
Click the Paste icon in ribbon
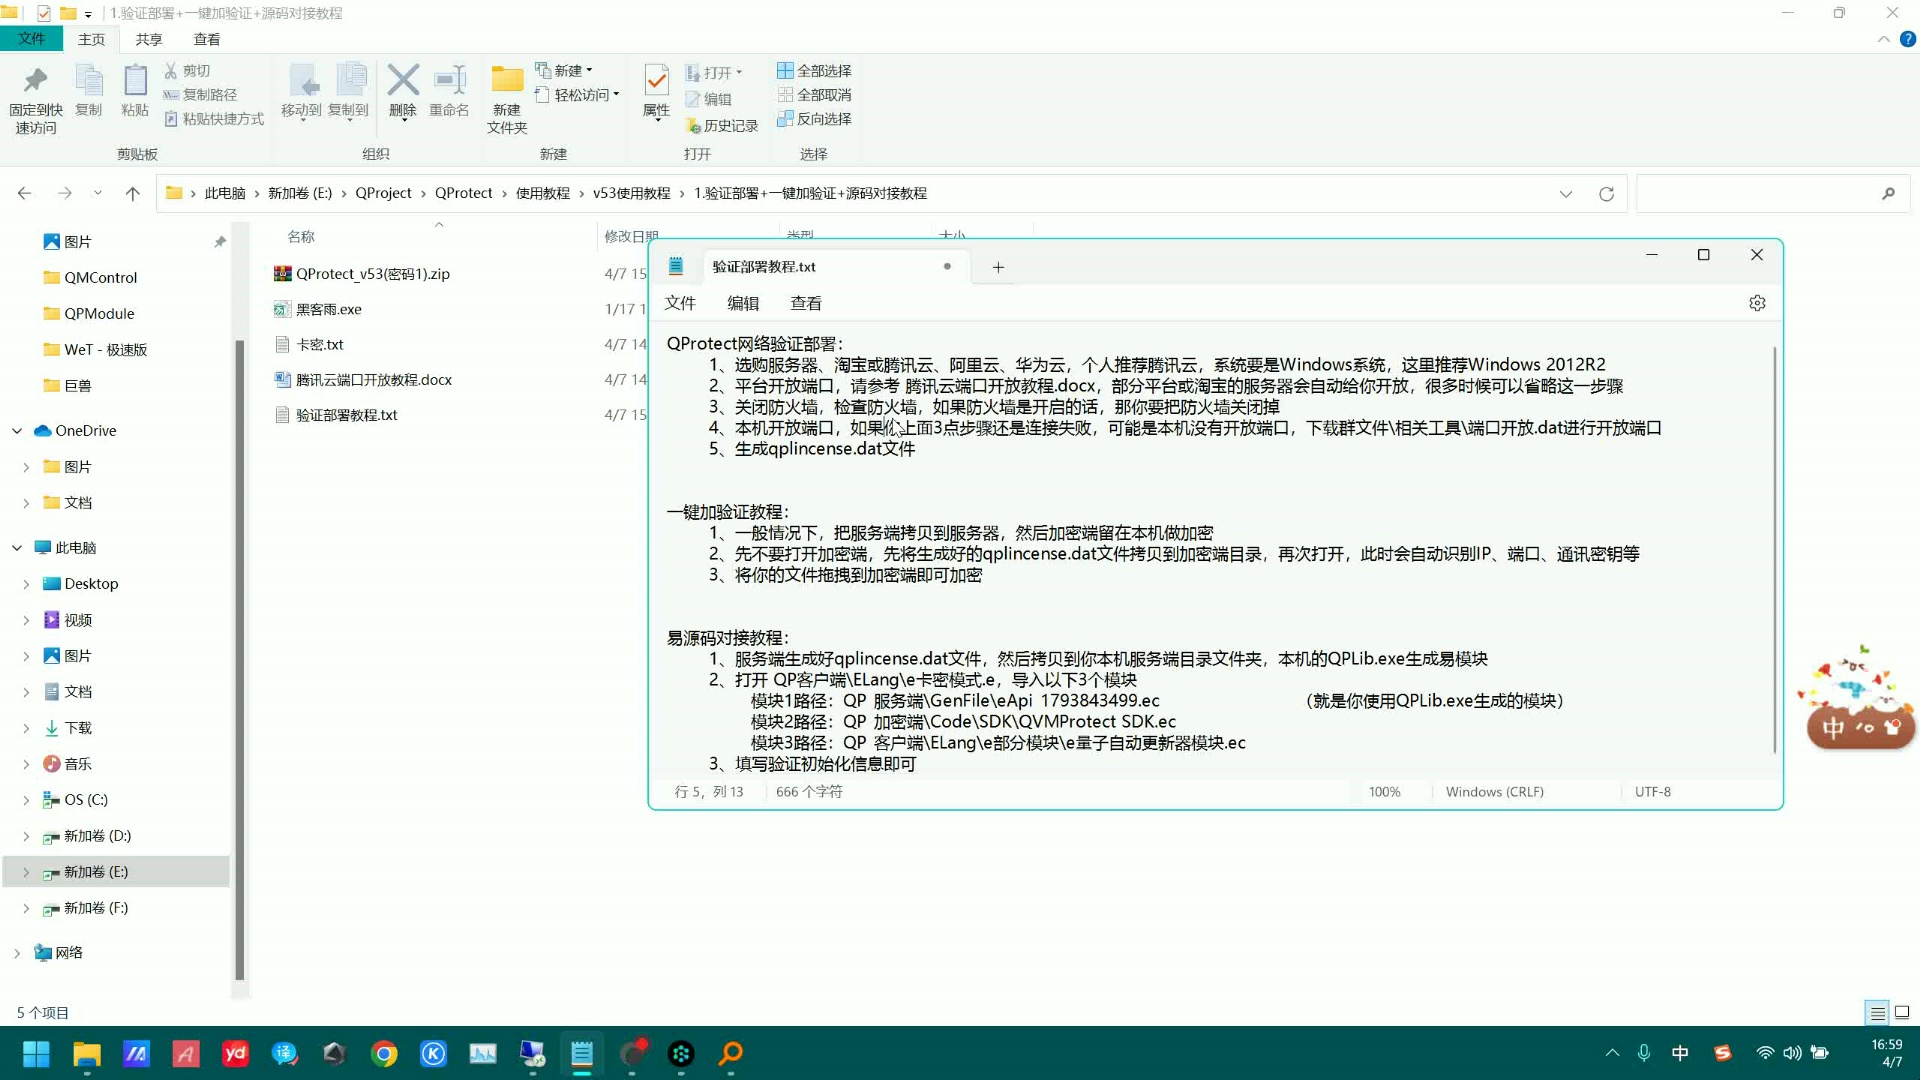(x=135, y=80)
